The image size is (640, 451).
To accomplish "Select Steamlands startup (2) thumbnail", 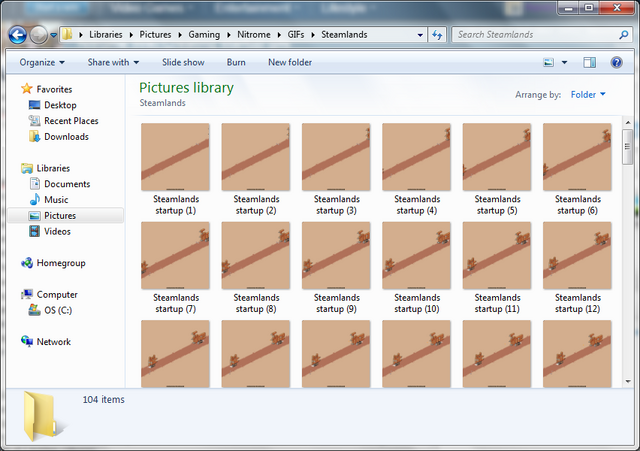I will pos(256,157).
